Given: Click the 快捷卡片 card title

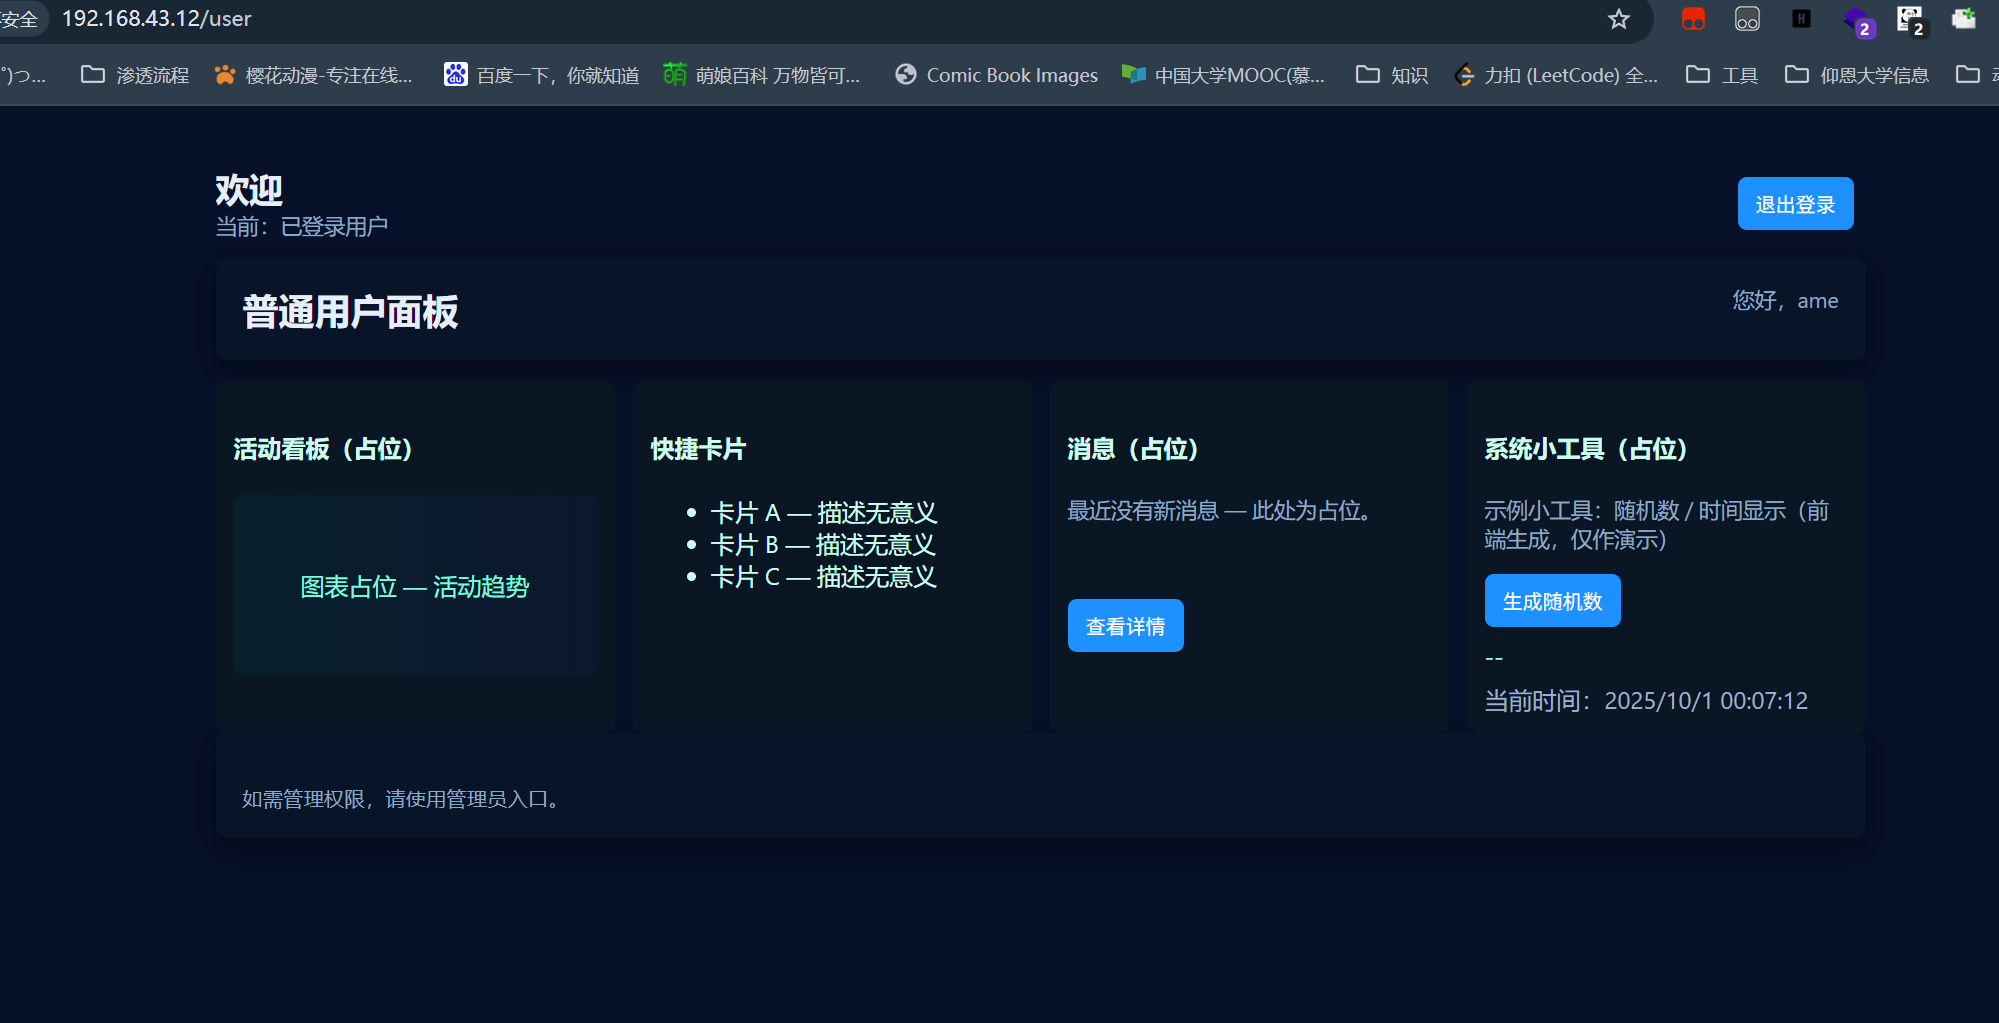Looking at the screenshot, I should 699,449.
